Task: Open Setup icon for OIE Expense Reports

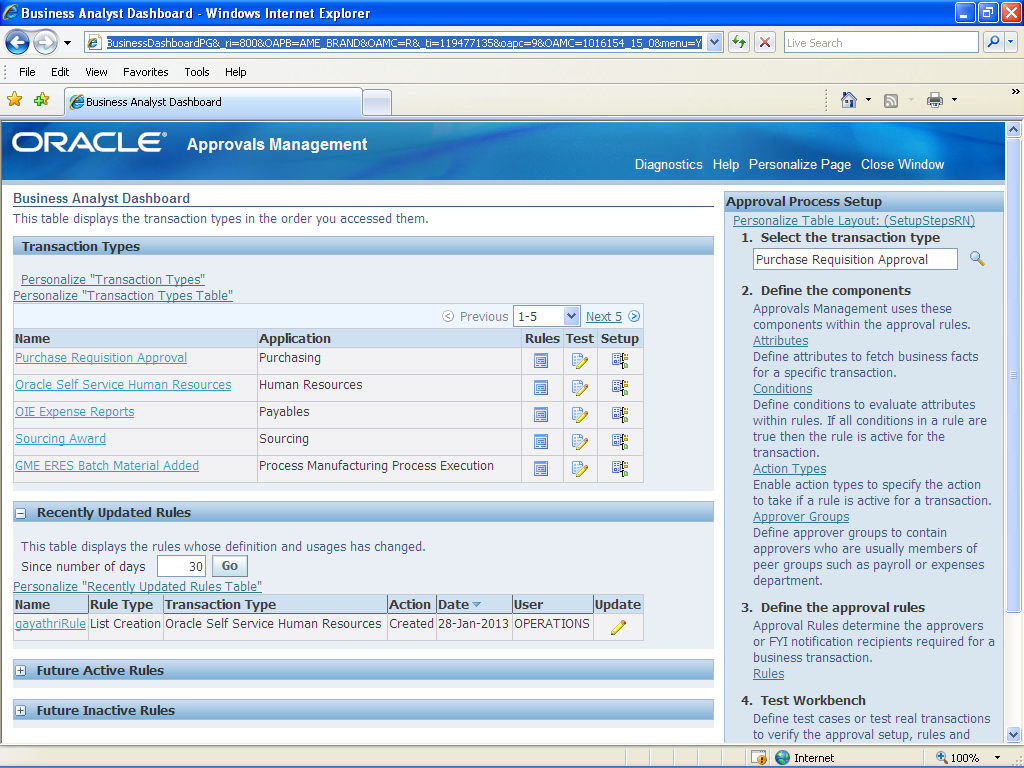Action: pyautogui.click(x=620, y=415)
